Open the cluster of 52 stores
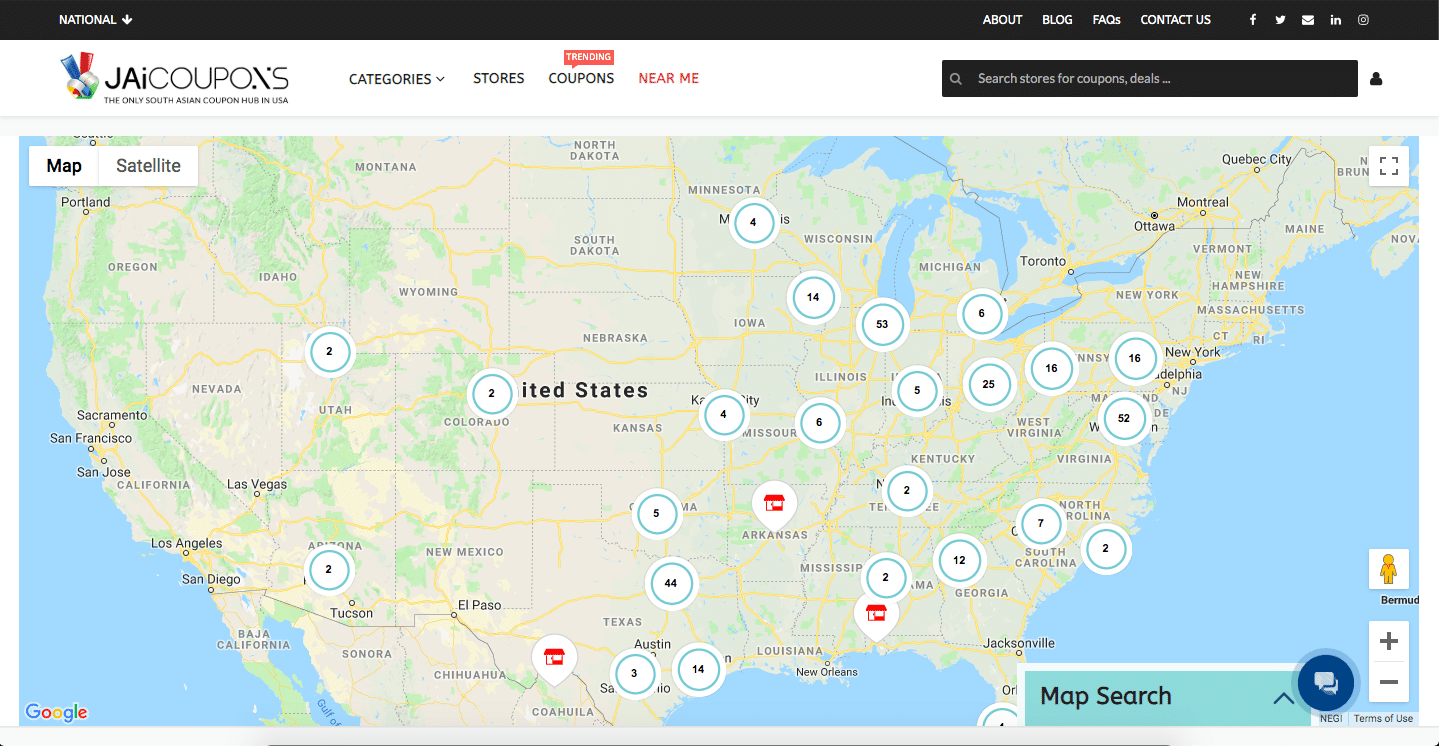 click(1124, 418)
